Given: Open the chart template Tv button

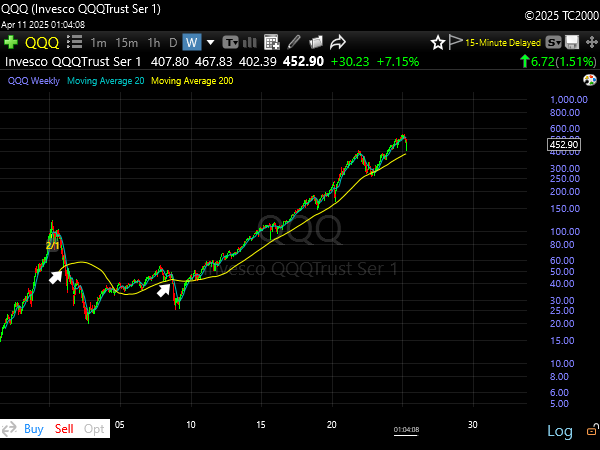Looking at the screenshot, I should click(x=230, y=42).
